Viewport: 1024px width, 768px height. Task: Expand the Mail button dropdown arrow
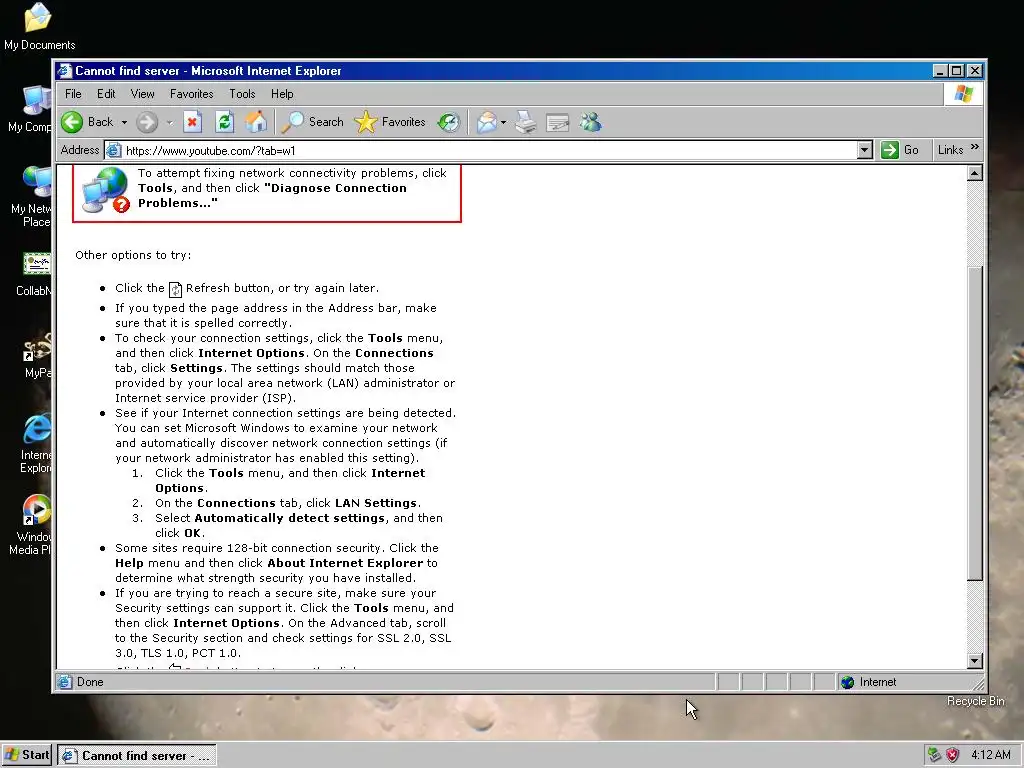click(503, 122)
